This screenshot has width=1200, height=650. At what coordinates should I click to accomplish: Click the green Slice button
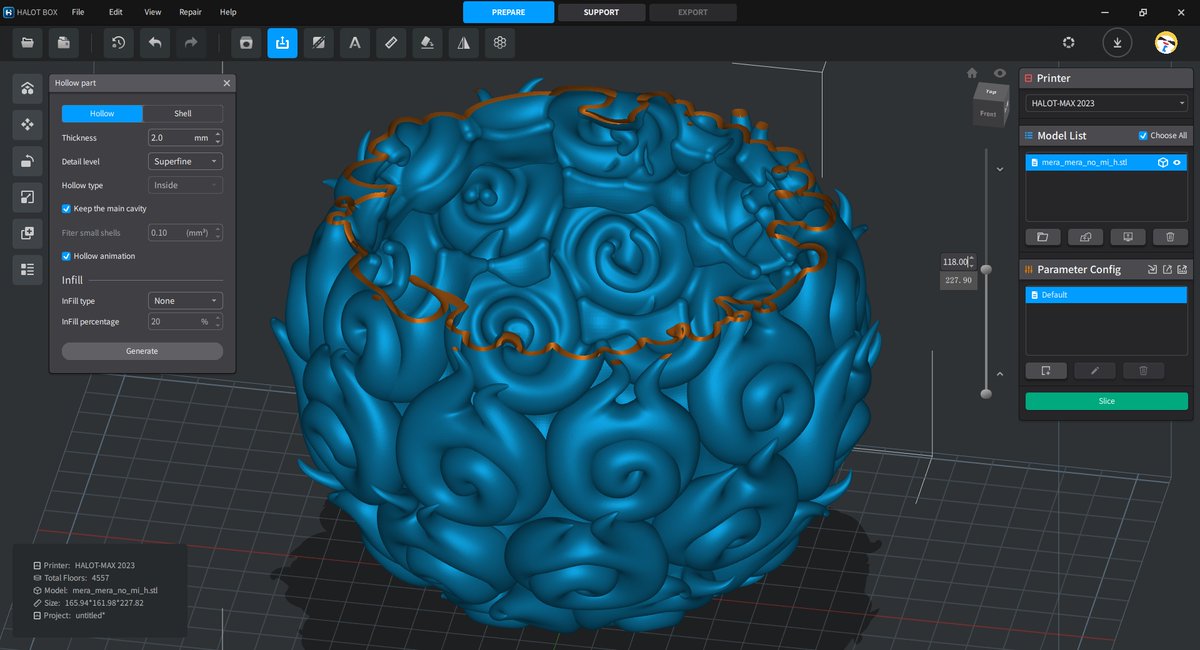point(1106,401)
